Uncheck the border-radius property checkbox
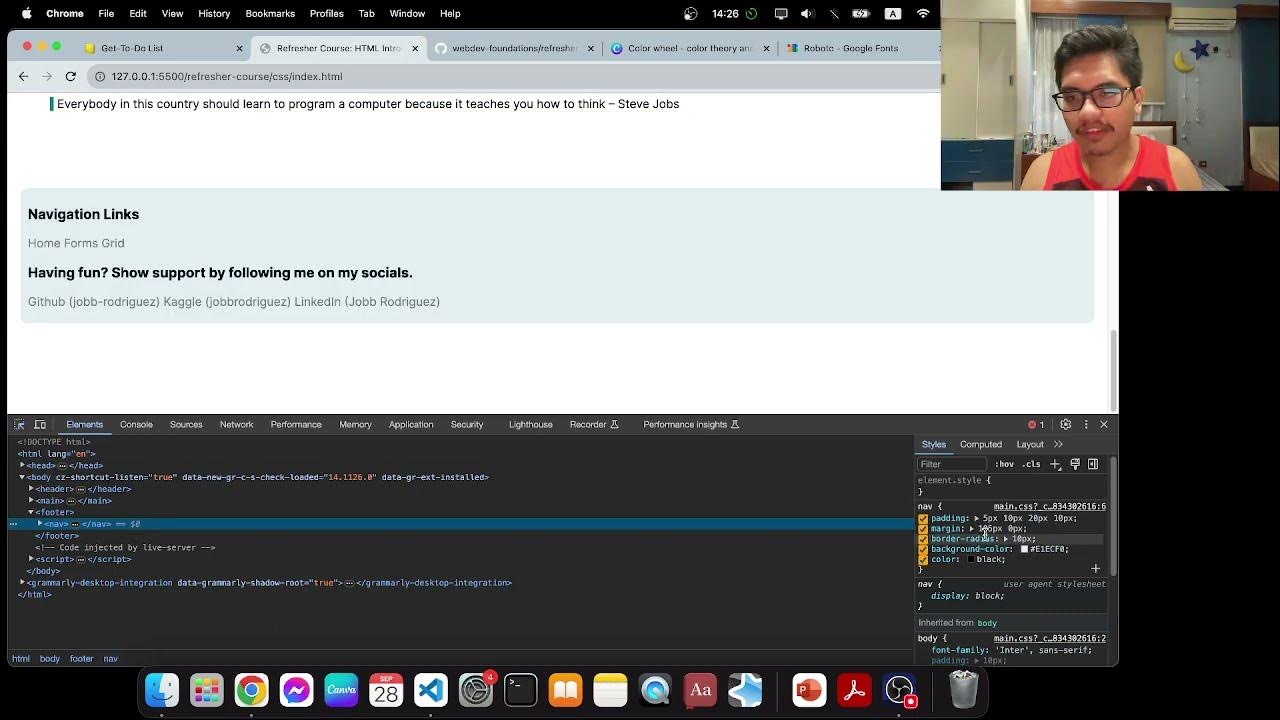The height and width of the screenshot is (720, 1280). point(923,539)
